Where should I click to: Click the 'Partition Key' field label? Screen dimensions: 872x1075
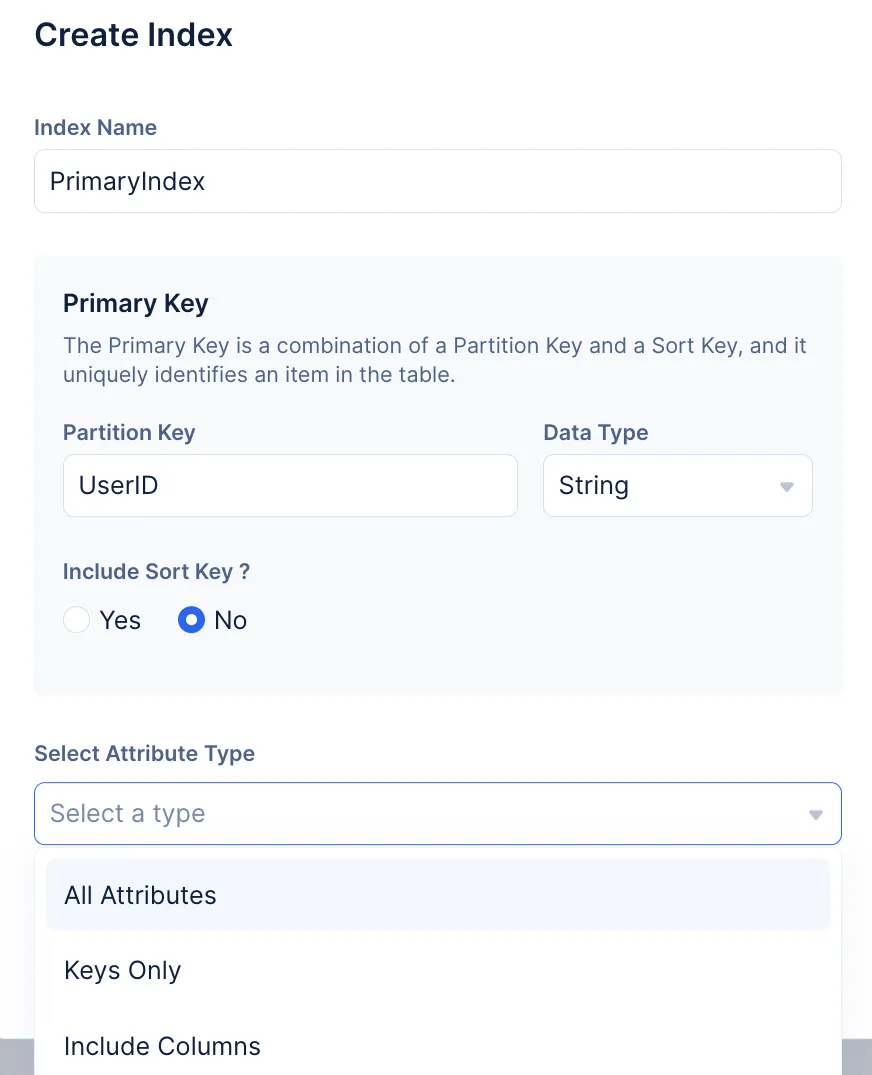point(129,433)
